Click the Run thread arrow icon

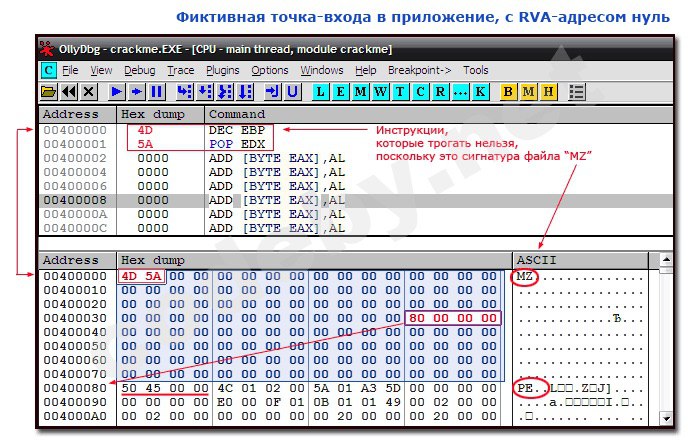[x=136, y=92]
